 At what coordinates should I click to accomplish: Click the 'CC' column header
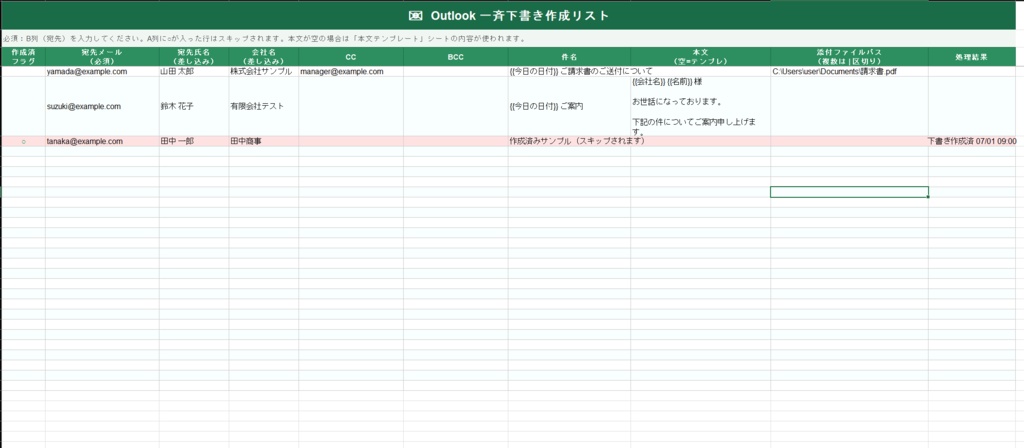(x=351, y=56)
